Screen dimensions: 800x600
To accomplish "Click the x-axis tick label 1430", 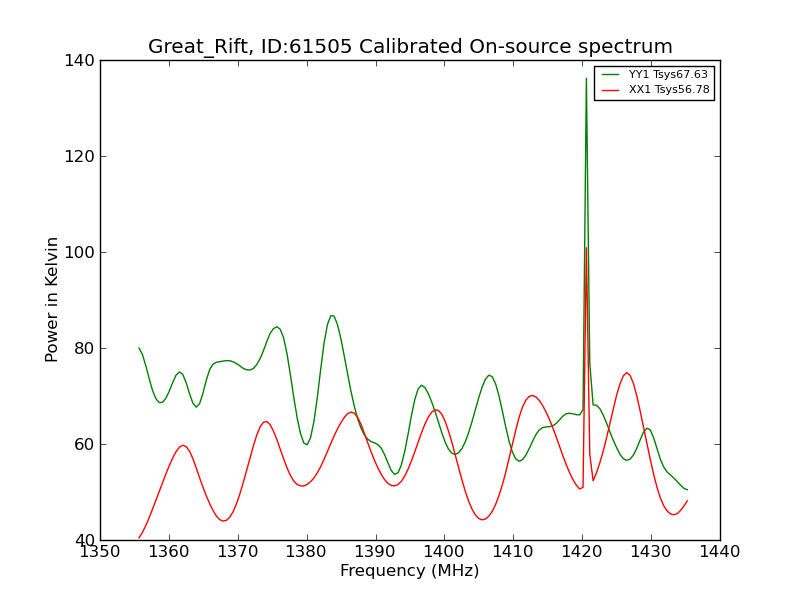I will pyautogui.click(x=651, y=552).
